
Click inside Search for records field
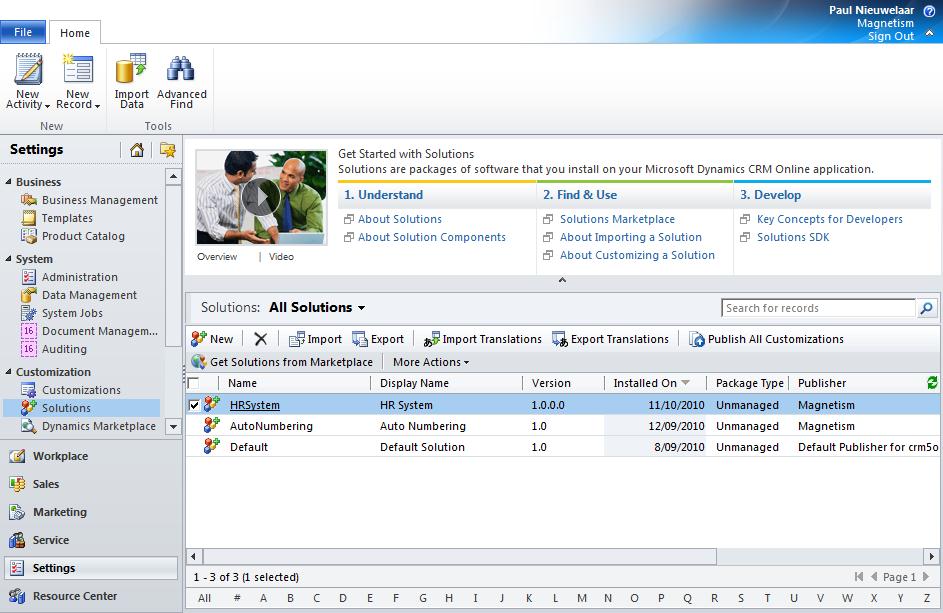[818, 308]
